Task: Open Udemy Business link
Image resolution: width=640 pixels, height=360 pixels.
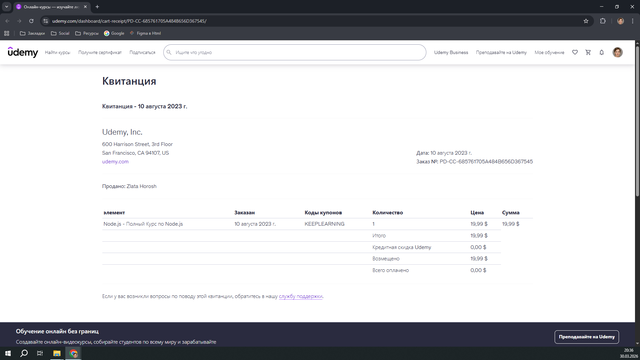Action: [x=451, y=53]
